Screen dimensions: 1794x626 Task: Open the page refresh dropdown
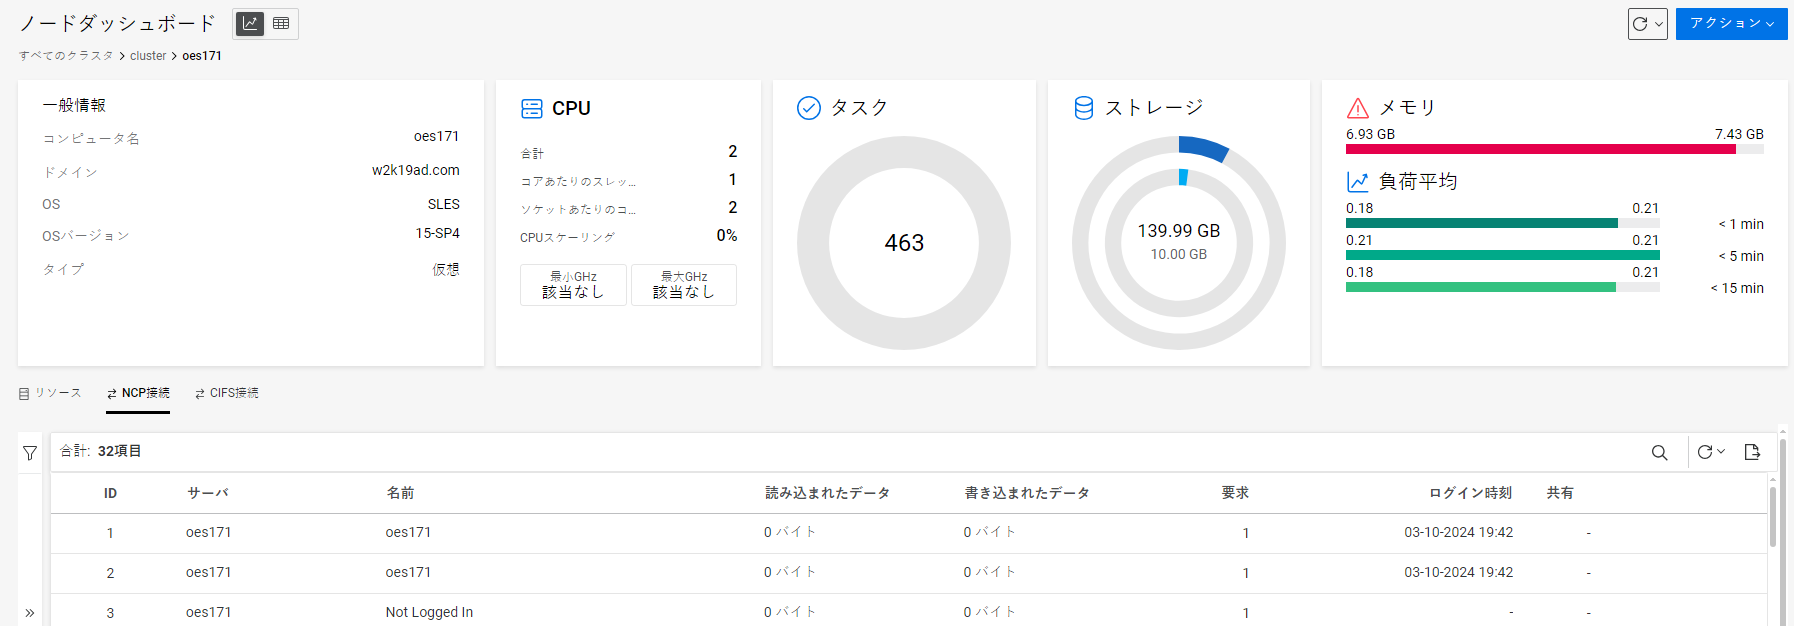tap(1647, 24)
